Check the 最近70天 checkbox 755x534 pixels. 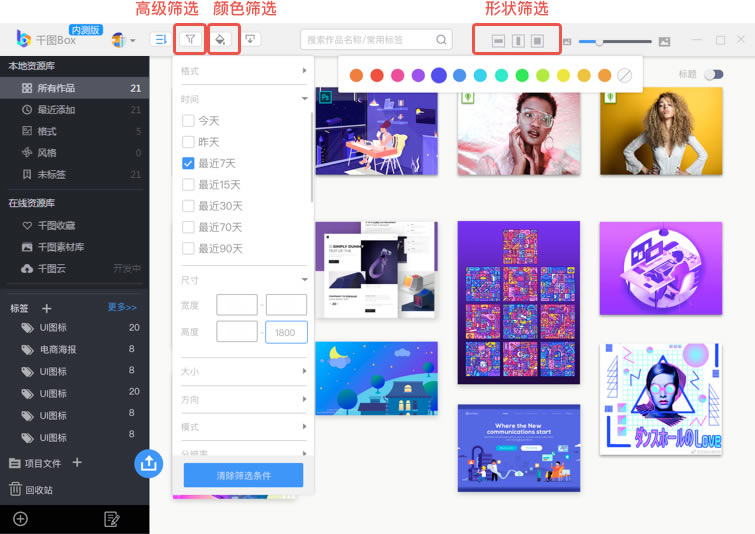tap(188, 227)
